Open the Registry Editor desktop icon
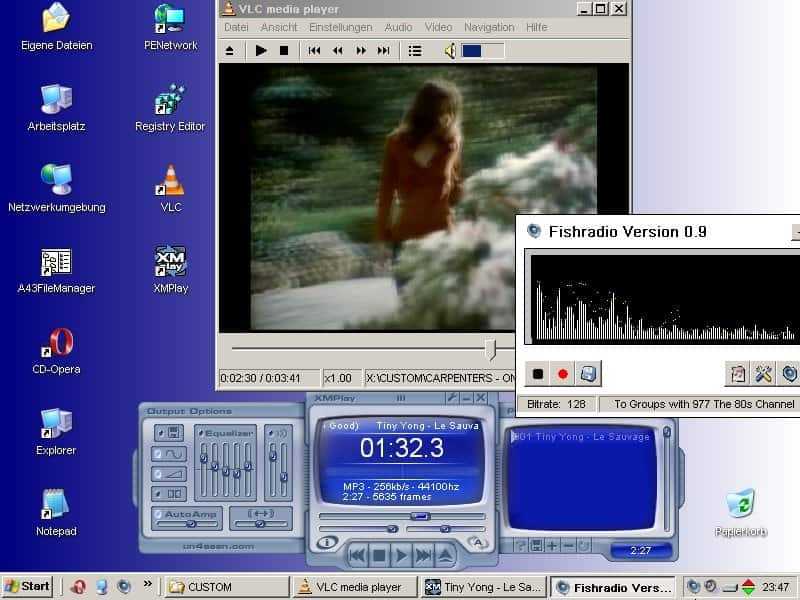The width and height of the screenshot is (800, 600). 170,108
